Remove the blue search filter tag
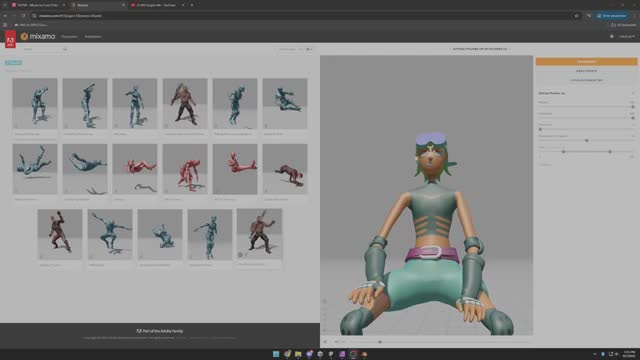The width and height of the screenshot is (640, 360). [13, 62]
